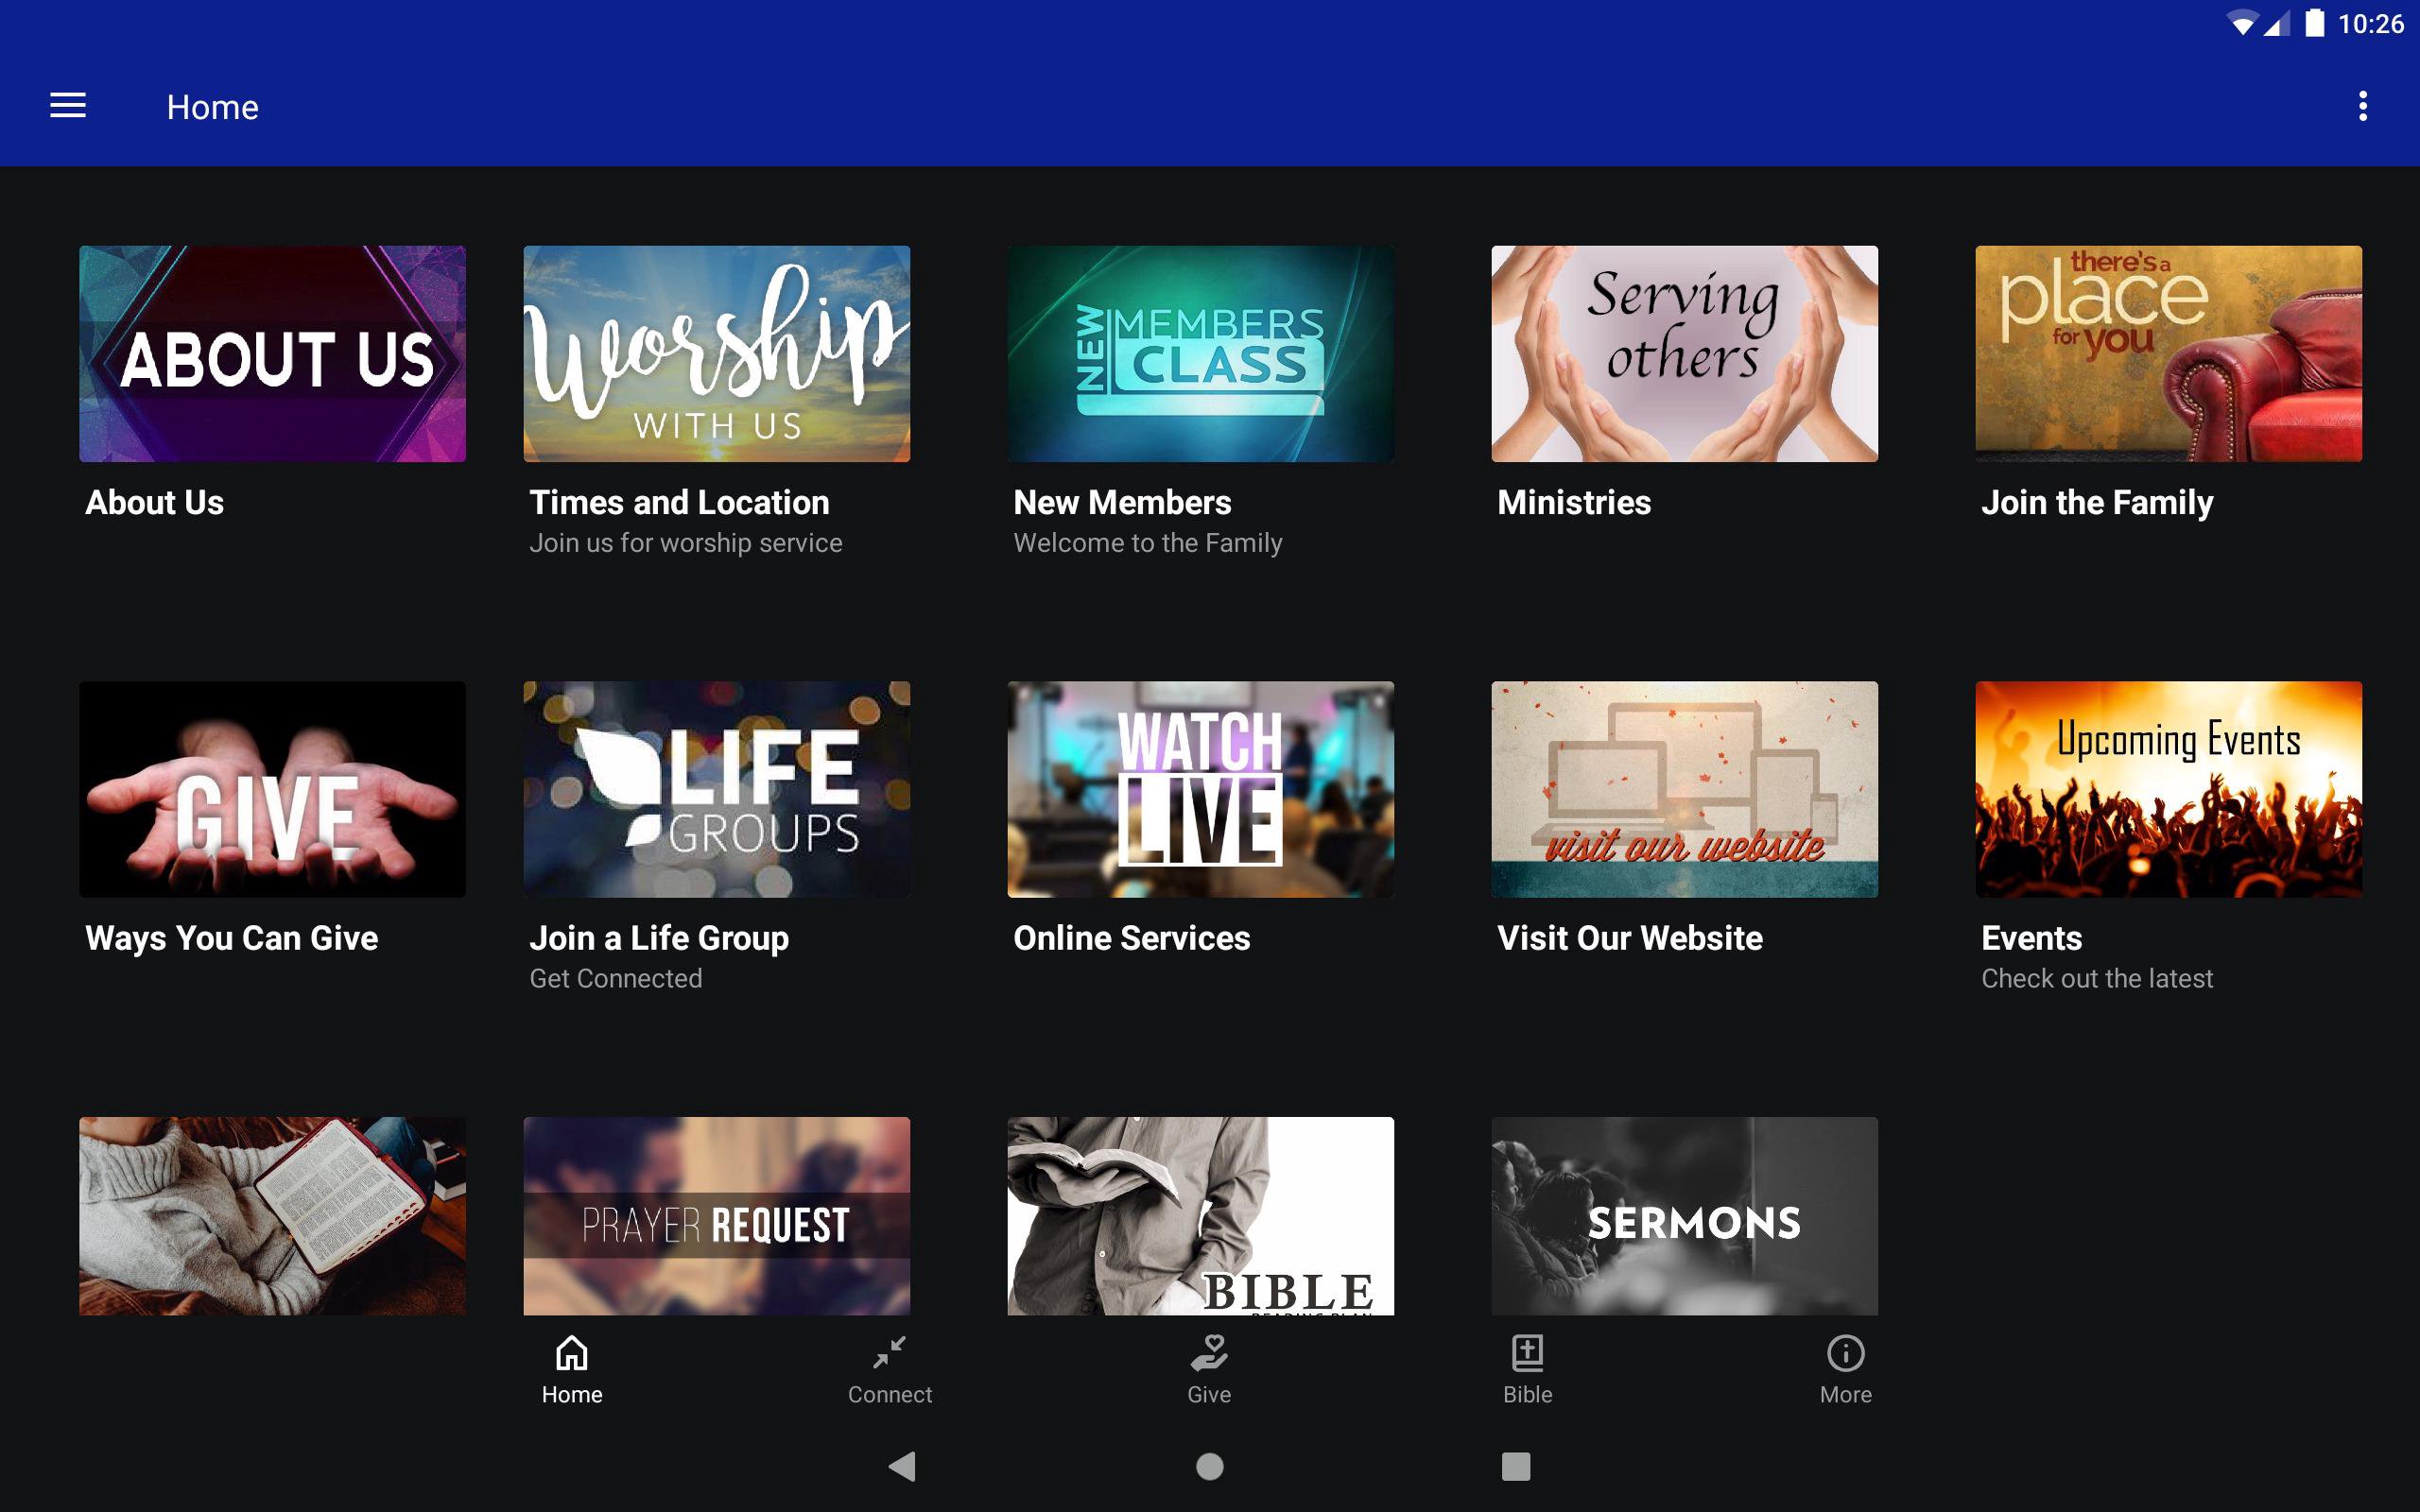Open the hamburger navigation menu

coord(68,106)
